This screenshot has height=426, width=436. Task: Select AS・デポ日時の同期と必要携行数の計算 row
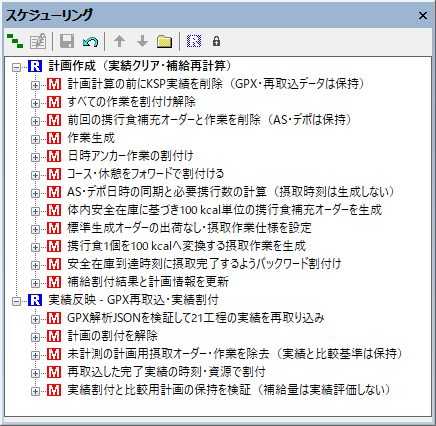[x=231, y=192]
